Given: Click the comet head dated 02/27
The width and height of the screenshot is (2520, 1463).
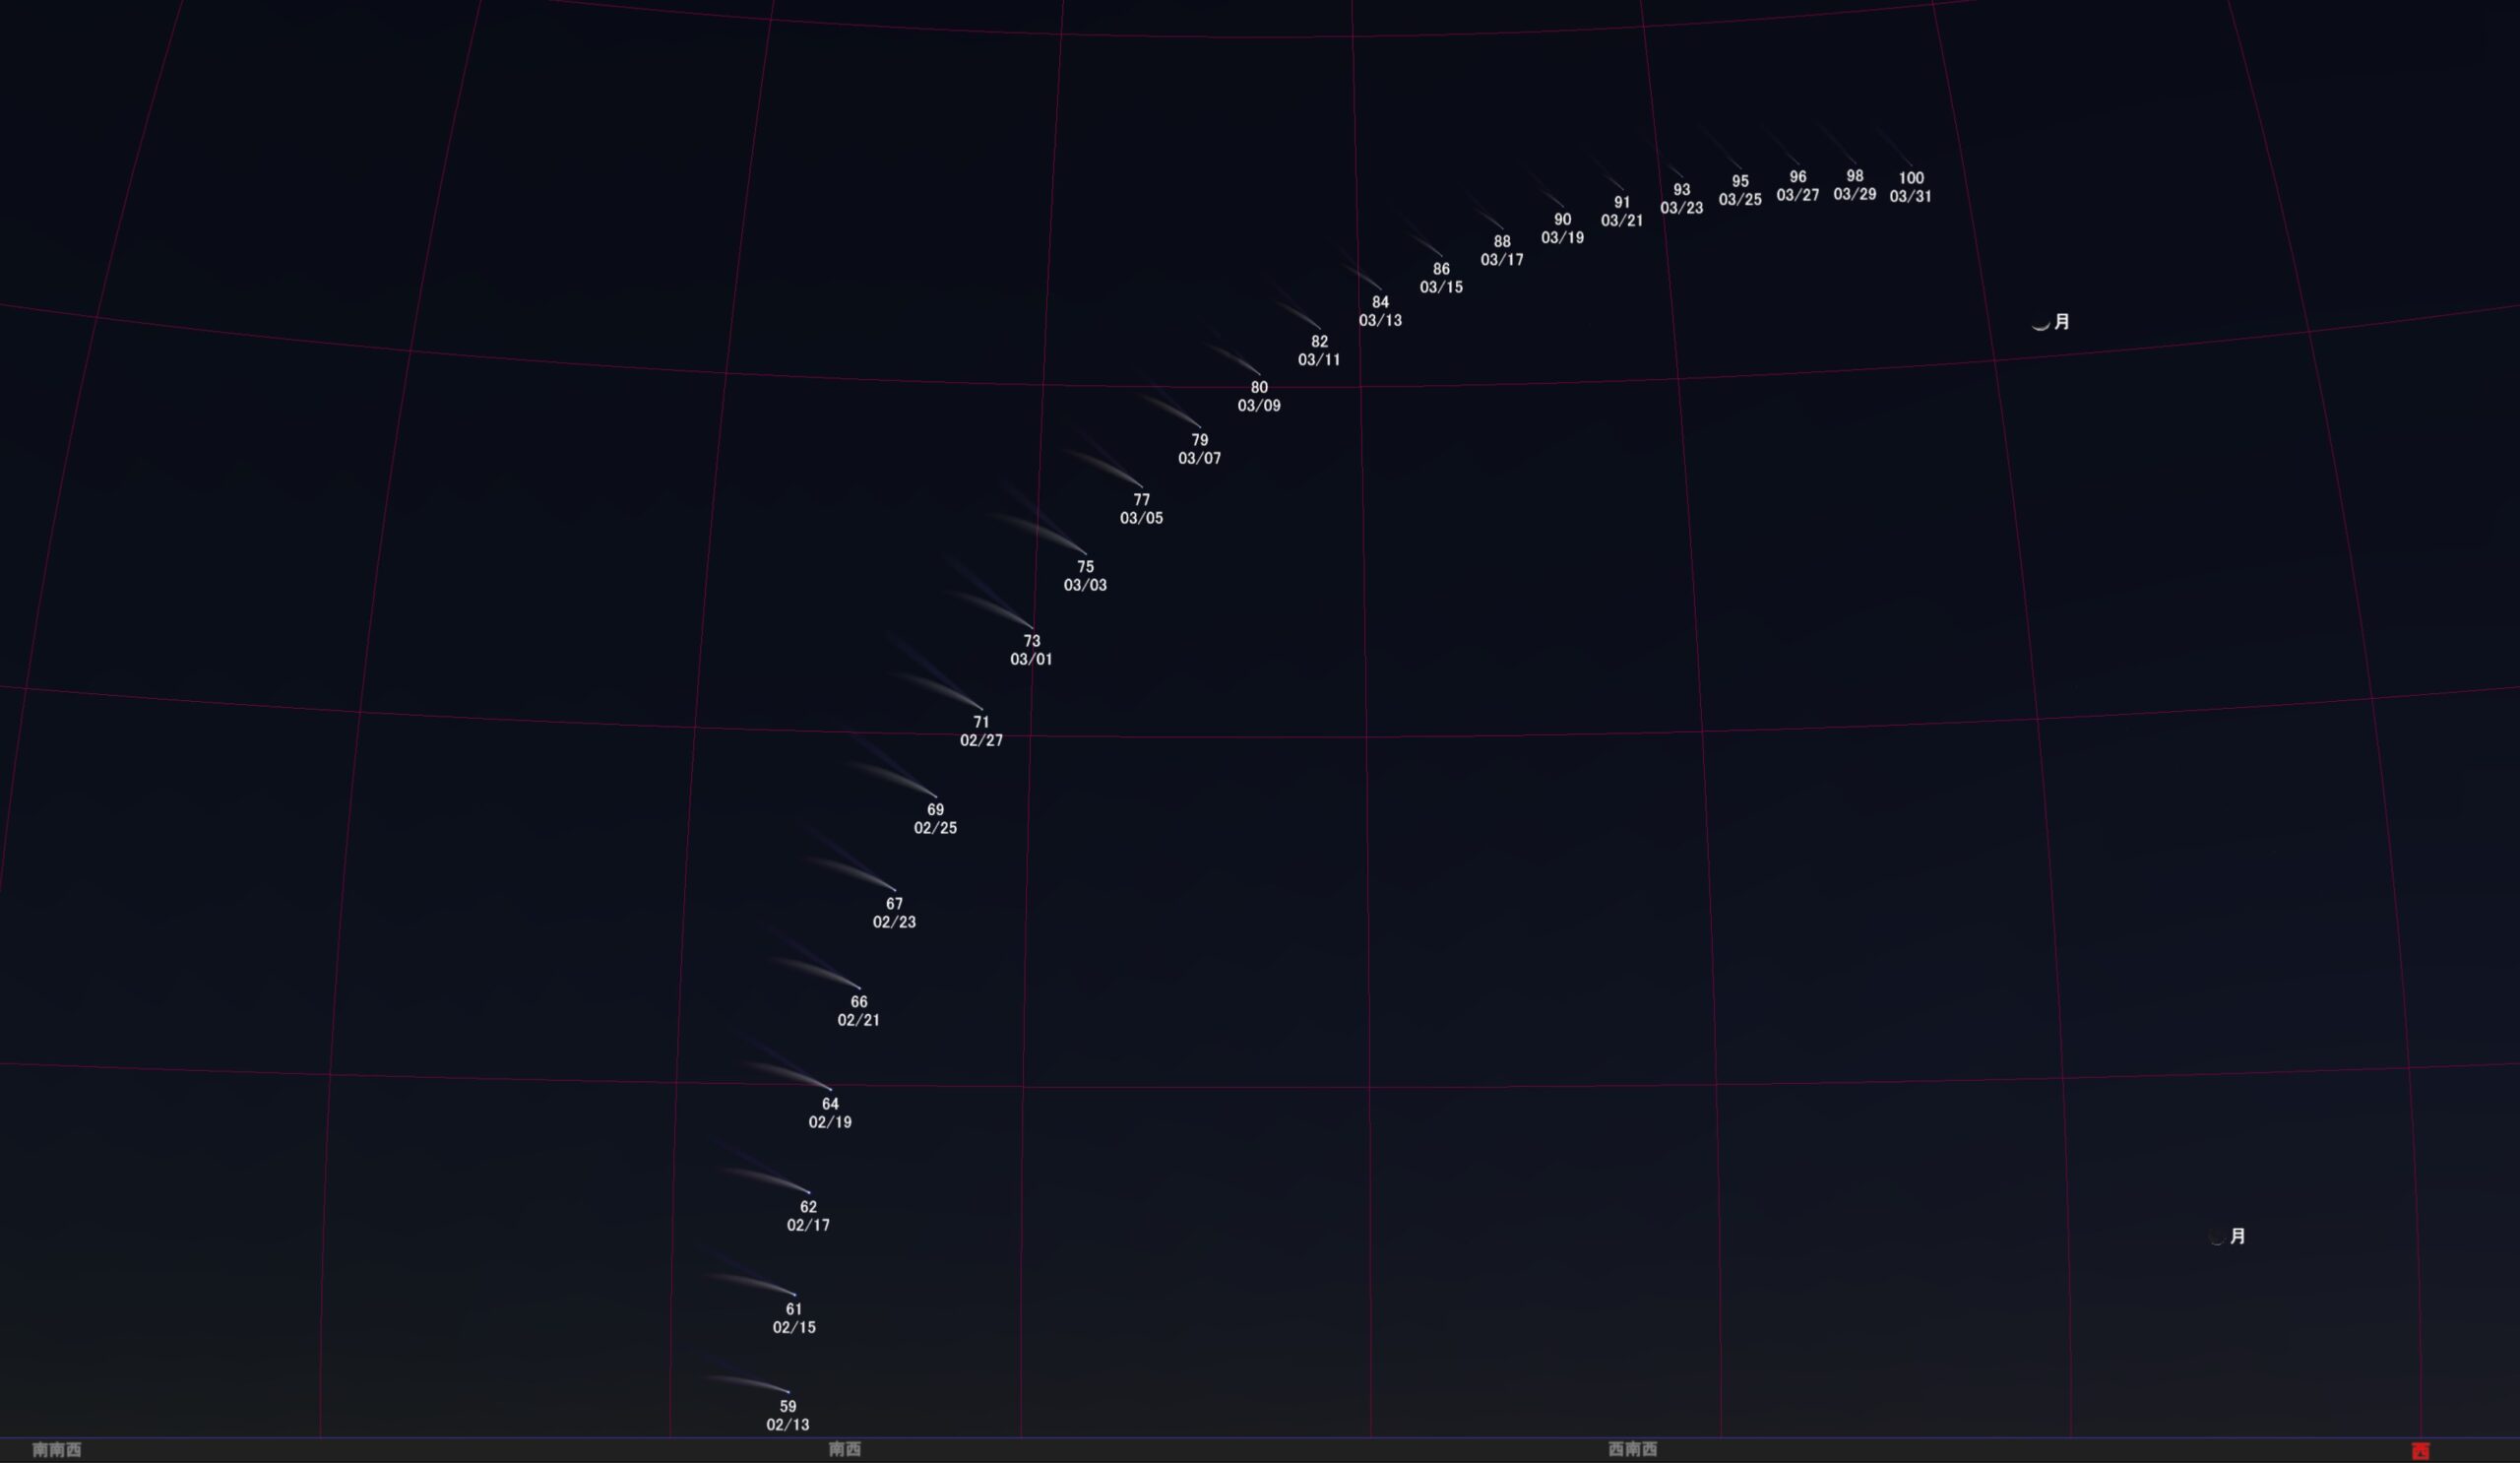Looking at the screenshot, I should pyautogui.click(x=981, y=708).
